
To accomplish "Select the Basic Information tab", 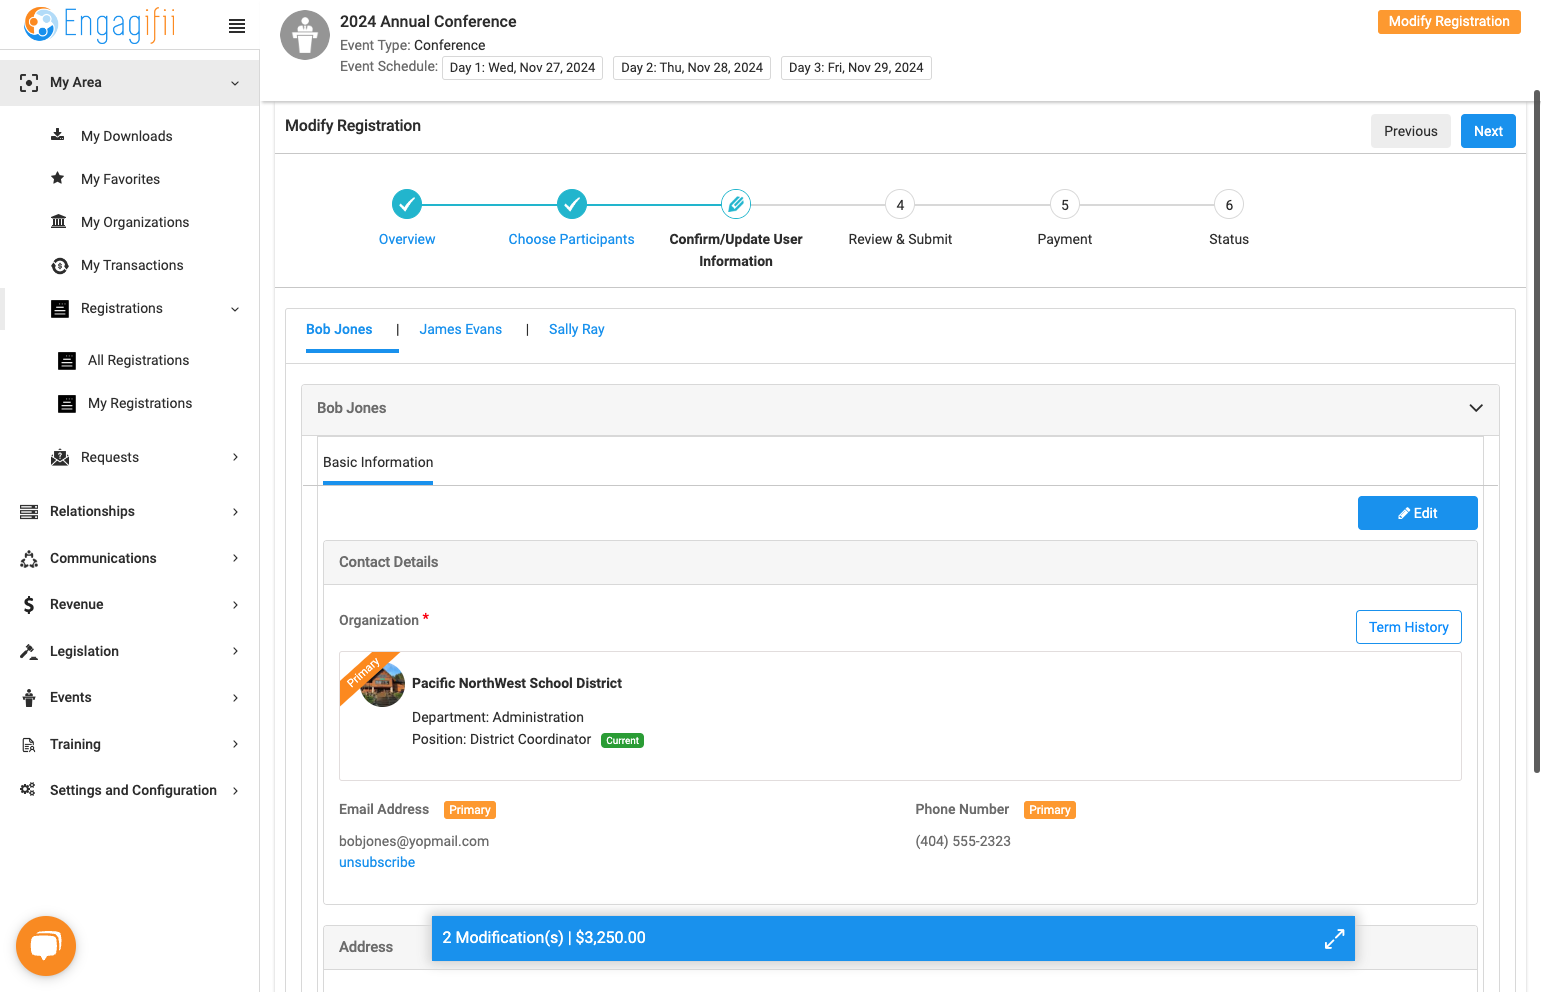I will point(378,462).
